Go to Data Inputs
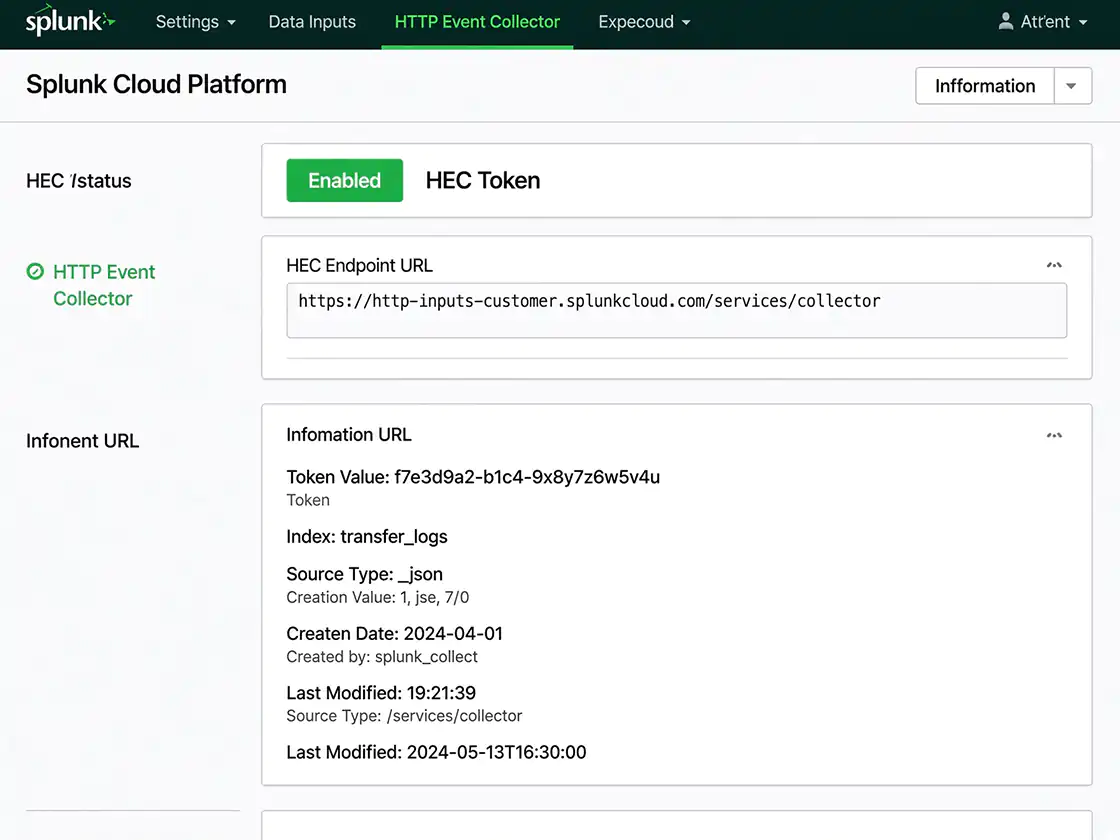The image size is (1120, 840). tap(312, 22)
